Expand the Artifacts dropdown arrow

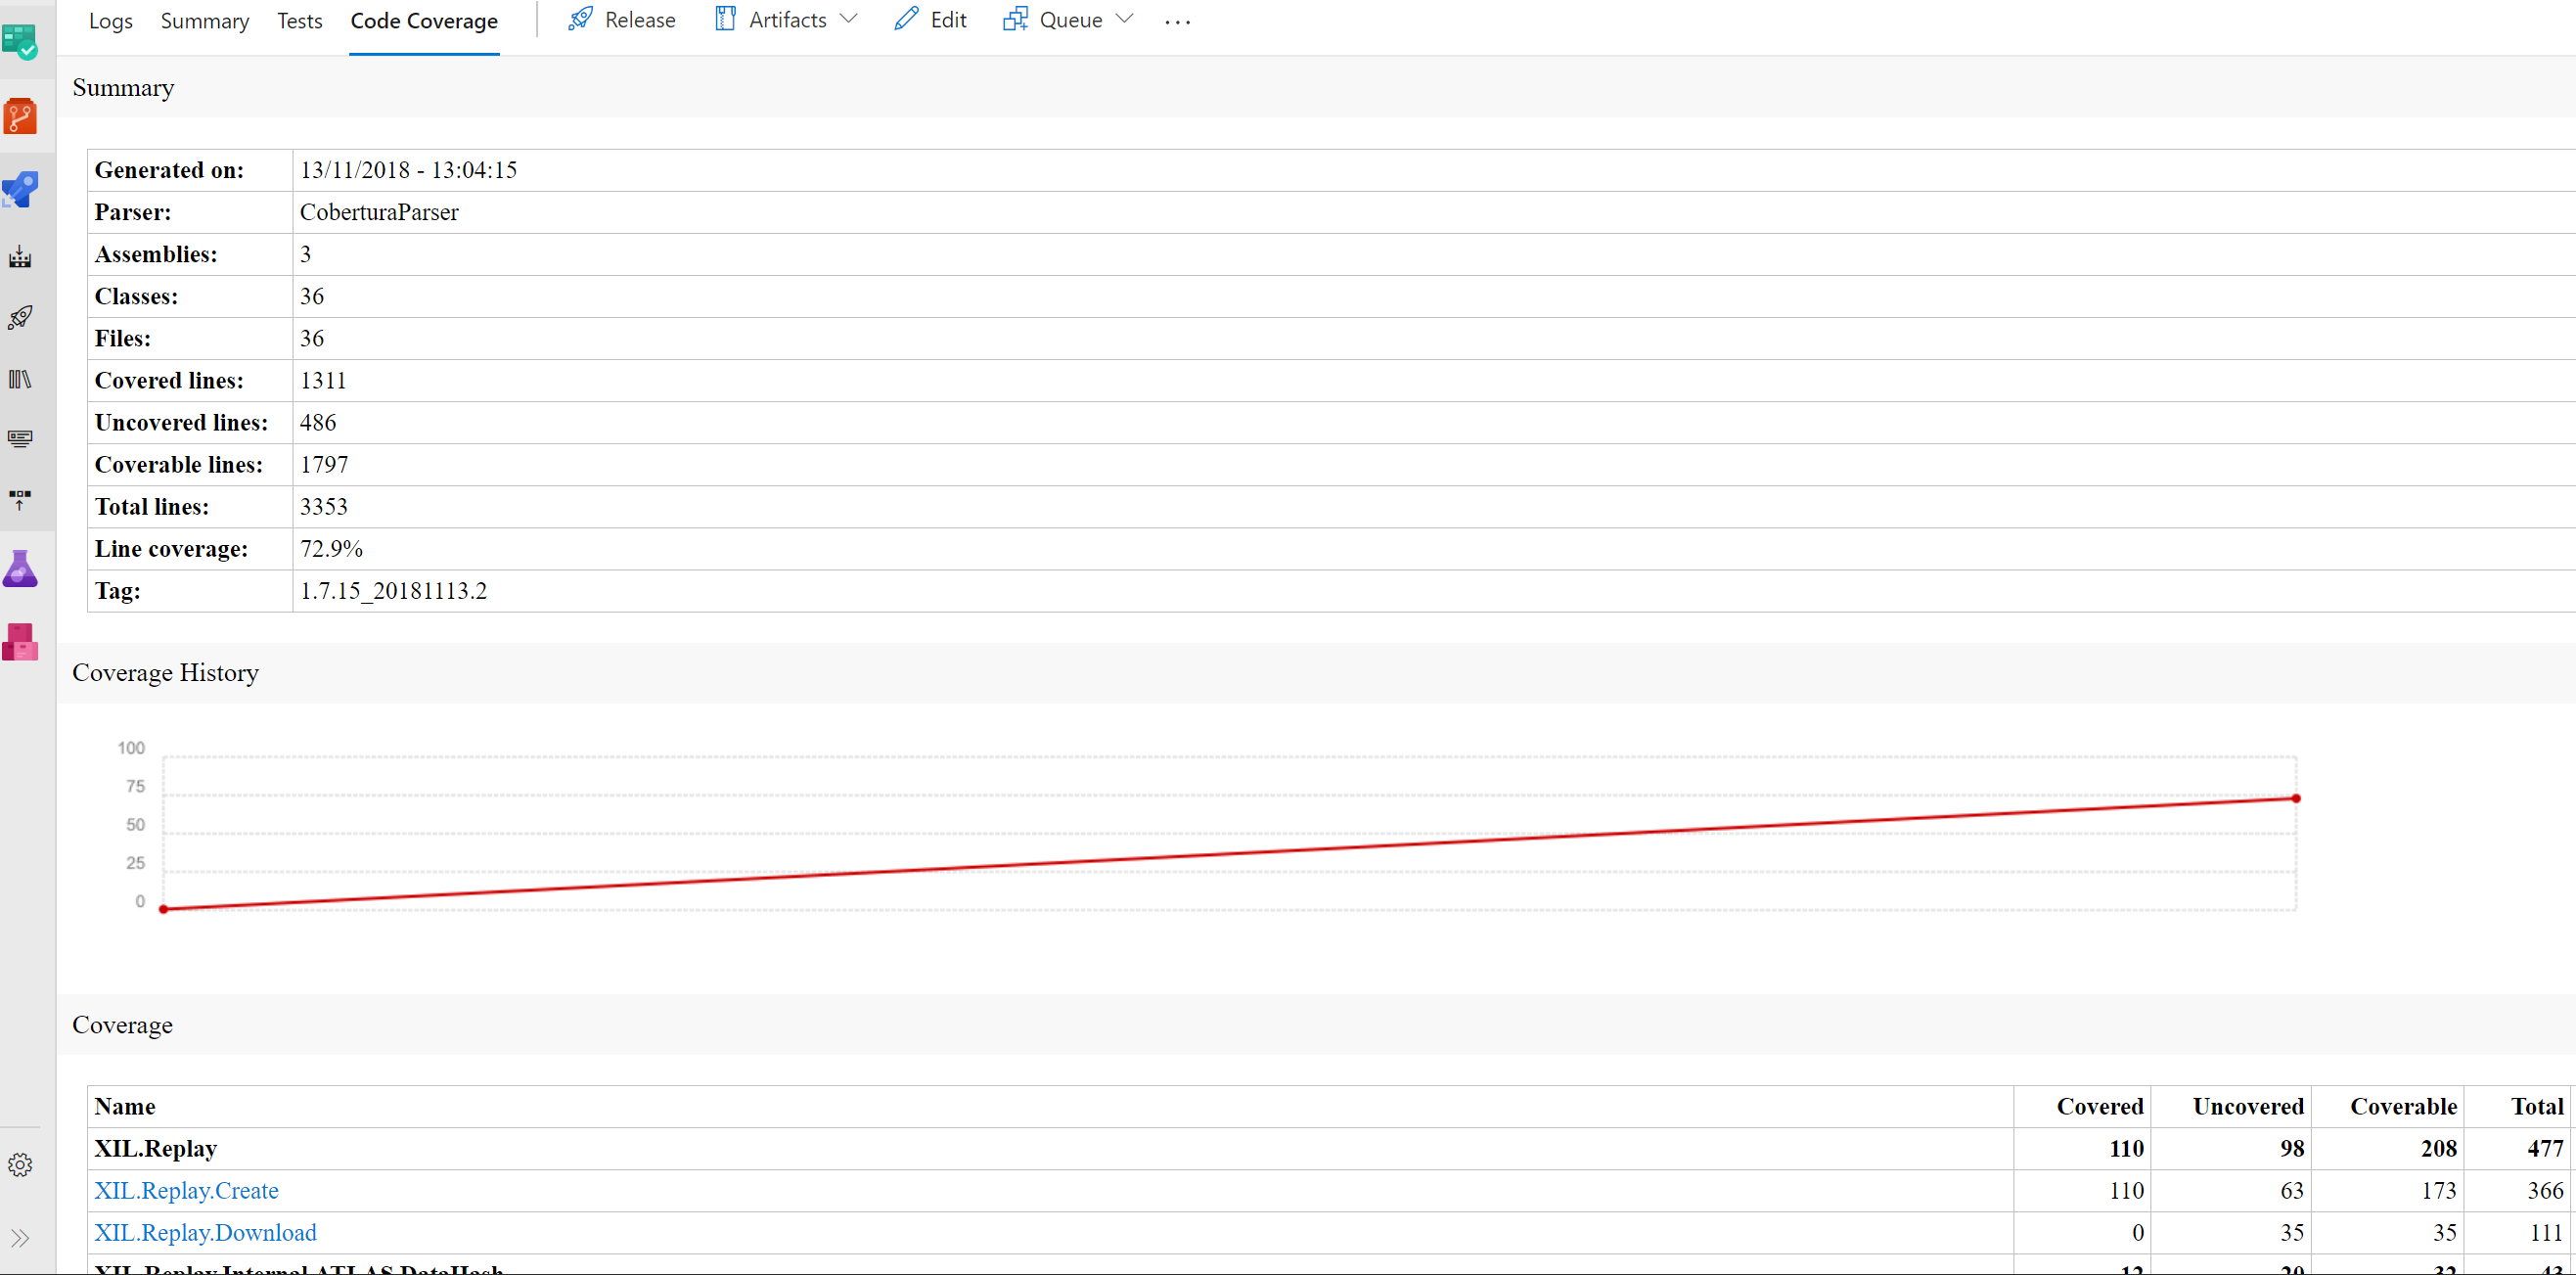(850, 19)
